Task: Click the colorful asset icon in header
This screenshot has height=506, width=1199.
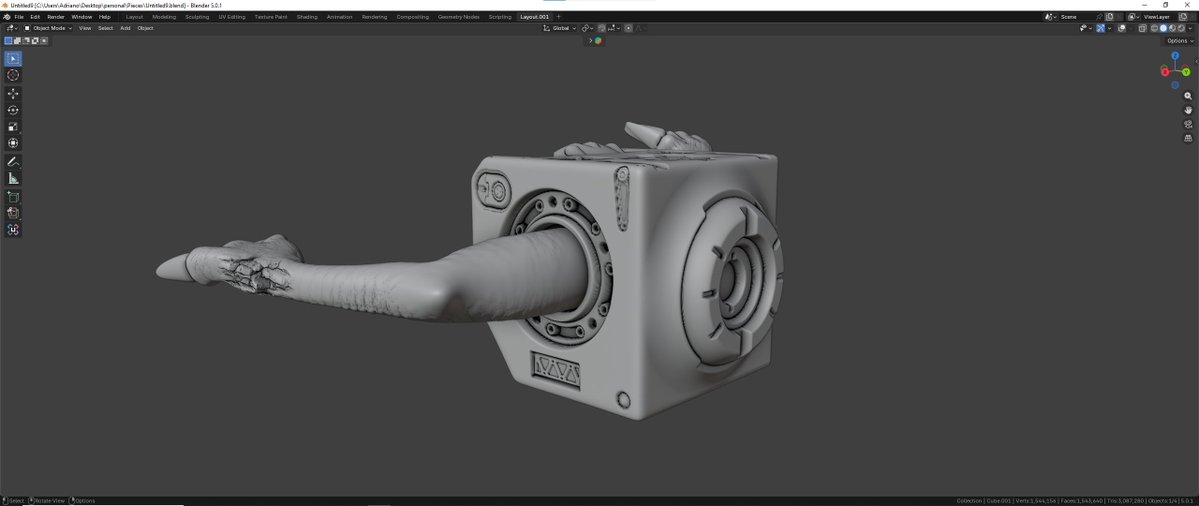Action: 598,41
